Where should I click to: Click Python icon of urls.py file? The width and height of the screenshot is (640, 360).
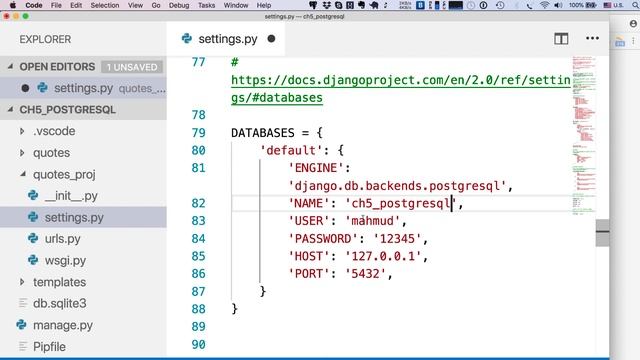pyautogui.click(x=33, y=238)
